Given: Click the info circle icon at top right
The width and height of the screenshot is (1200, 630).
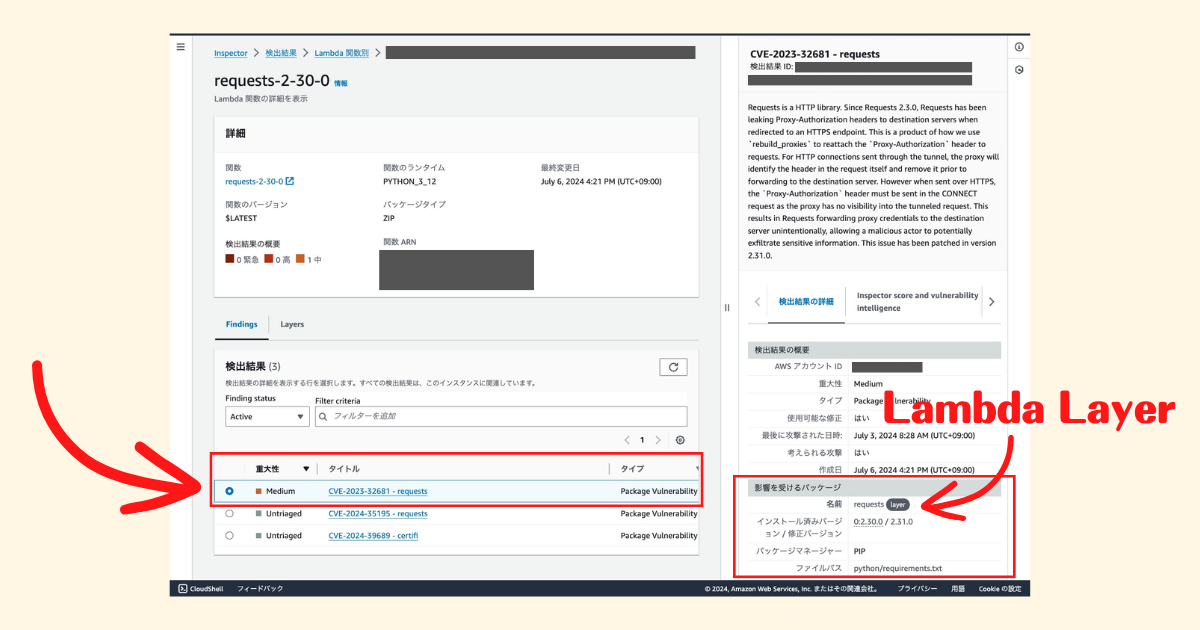Looking at the screenshot, I should click(x=1019, y=47).
